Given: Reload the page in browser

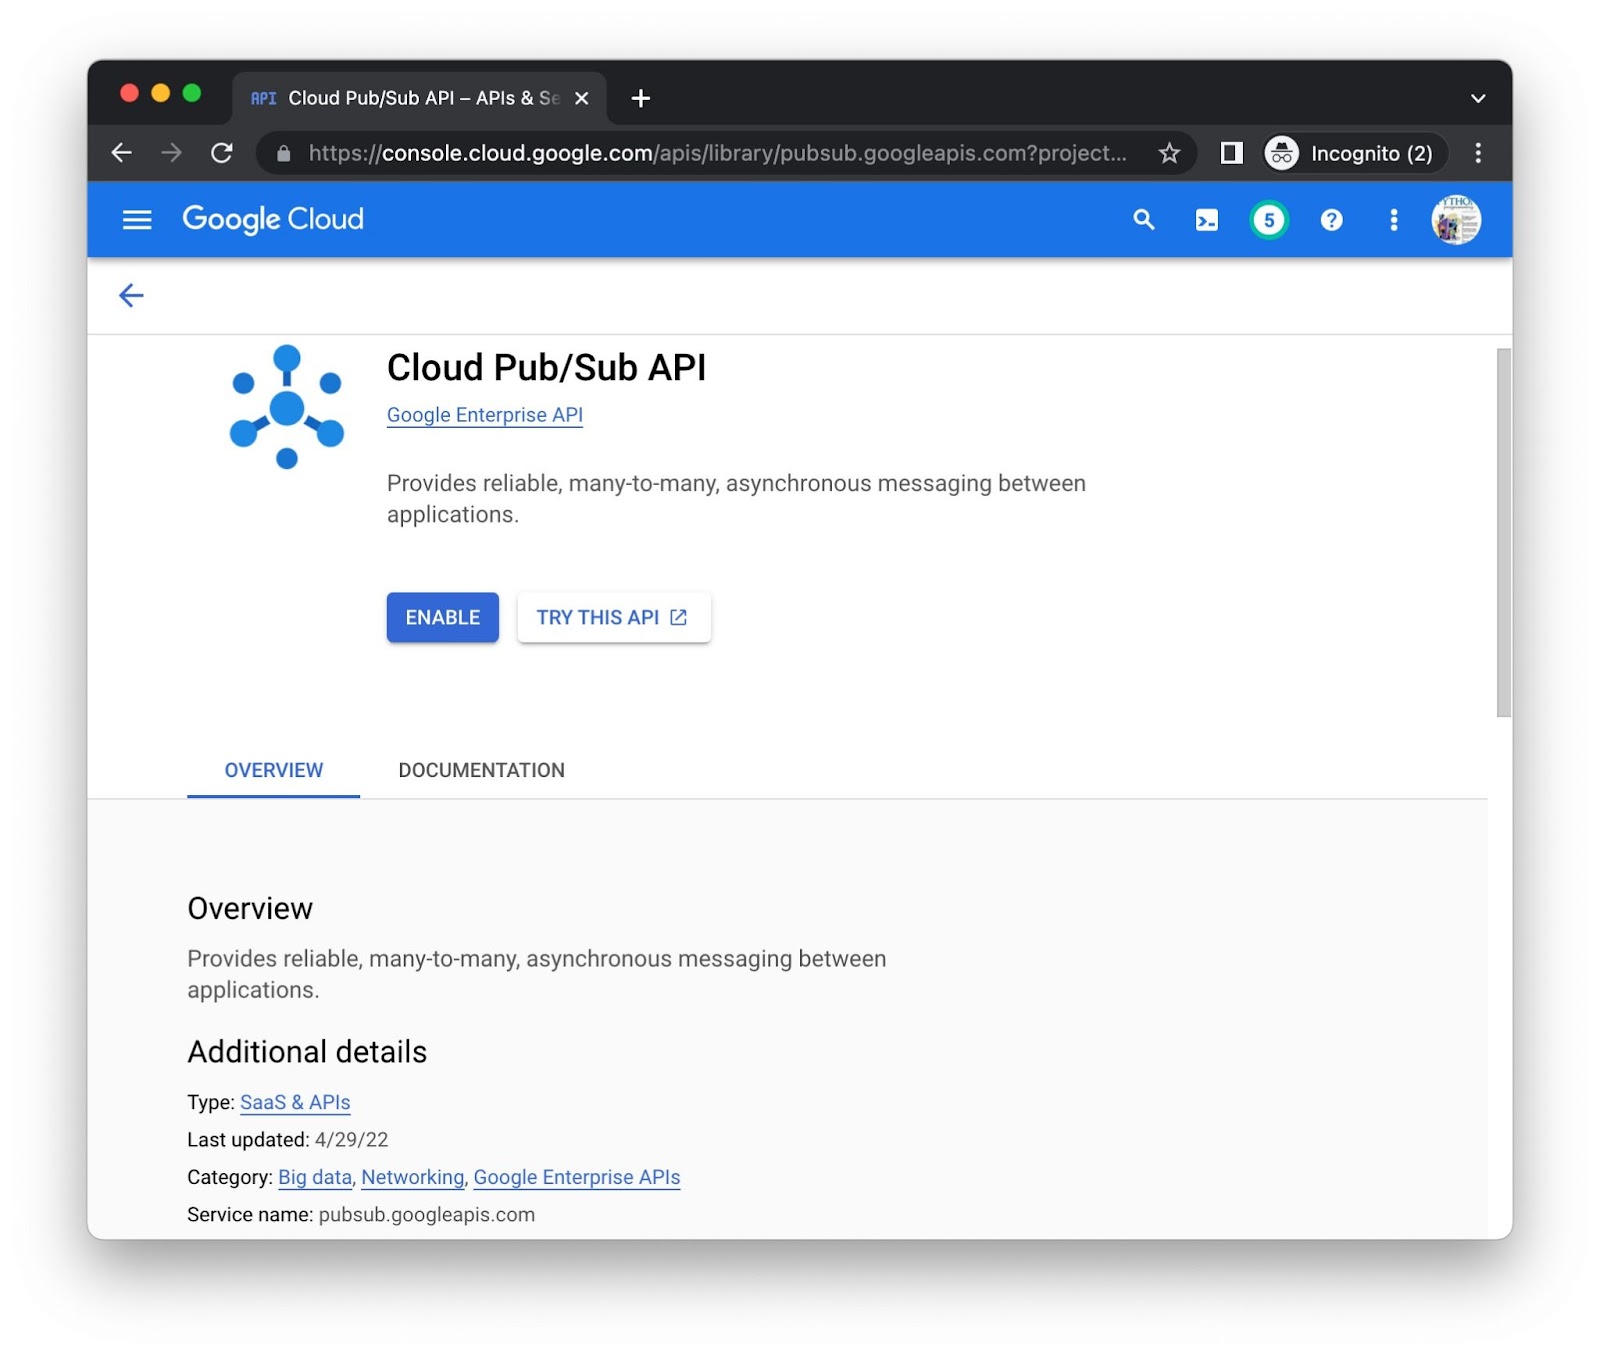Looking at the screenshot, I should 222,153.
